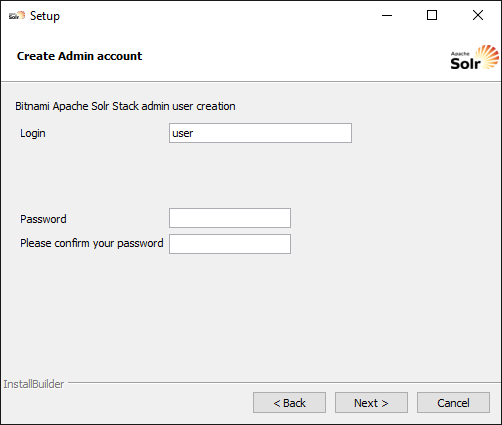Minimize the Setup window

coord(387,15)
